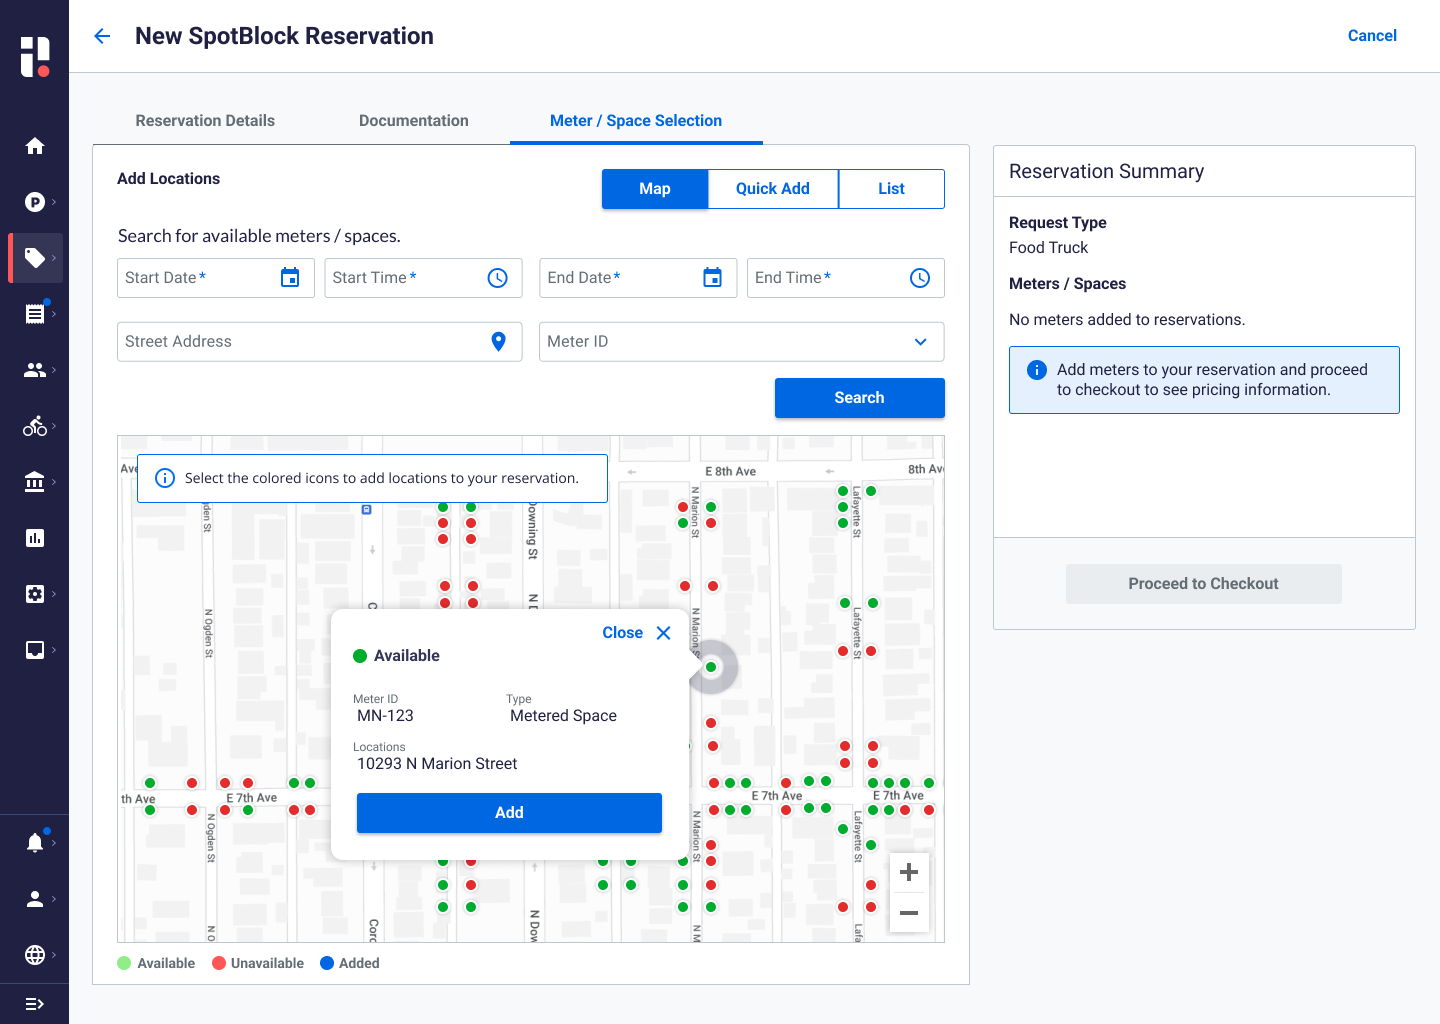Zoom in on the map
The width and height of the screenshot is (1440, 1024).
[x=908, y=872]
